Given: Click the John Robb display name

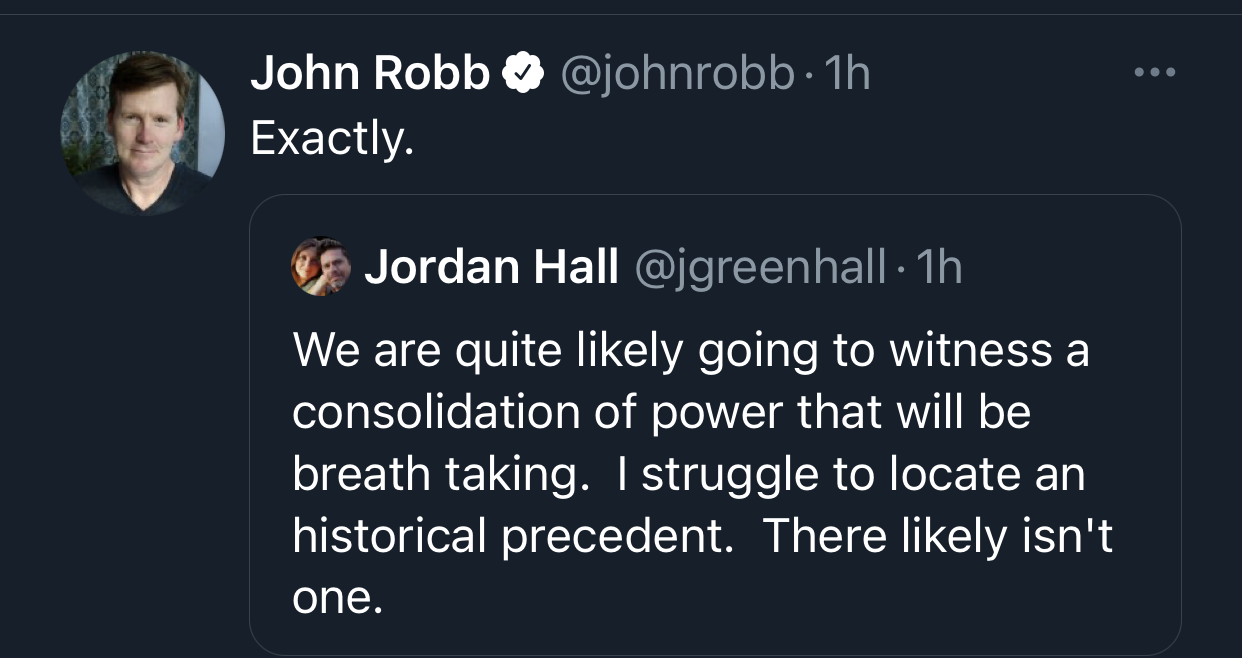Looking at the screenshot, I should (370, 74).
